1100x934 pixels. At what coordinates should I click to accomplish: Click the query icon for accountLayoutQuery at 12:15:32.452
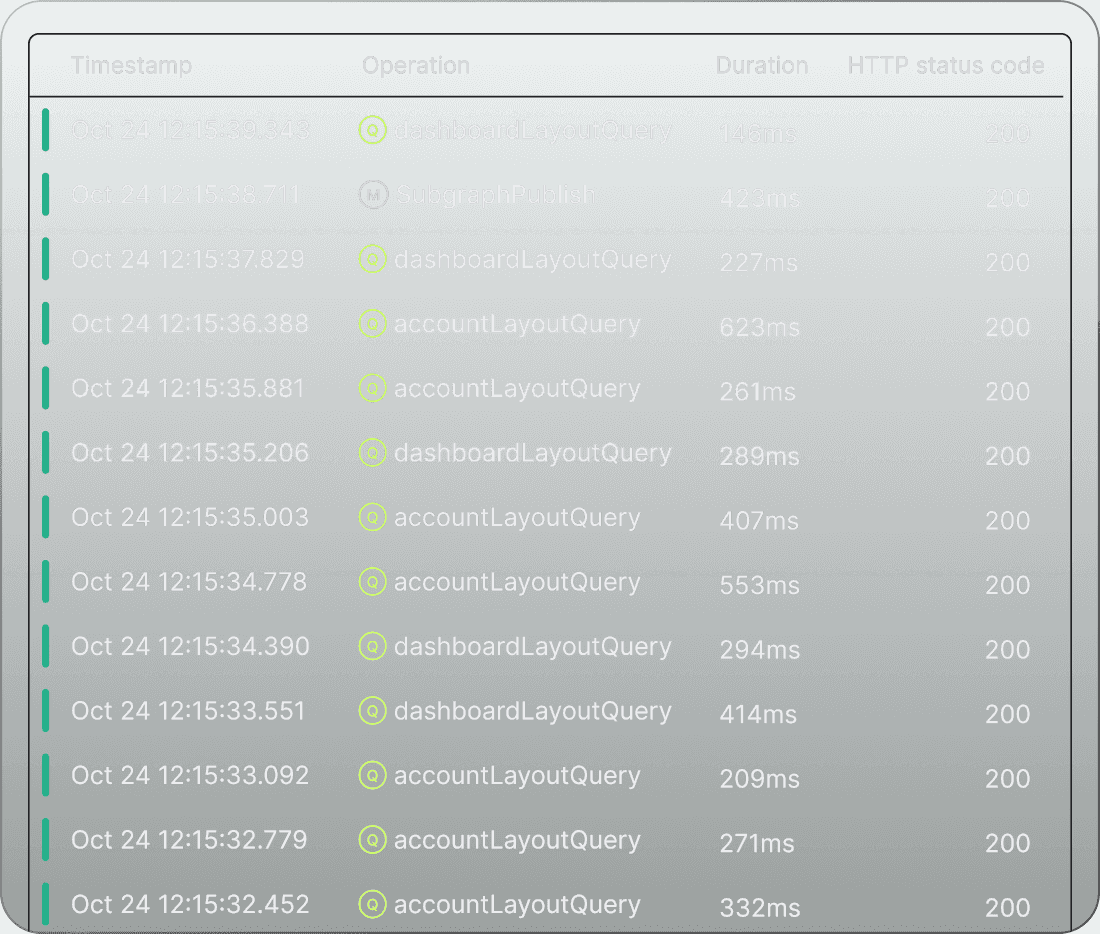(x=372, y=904)
